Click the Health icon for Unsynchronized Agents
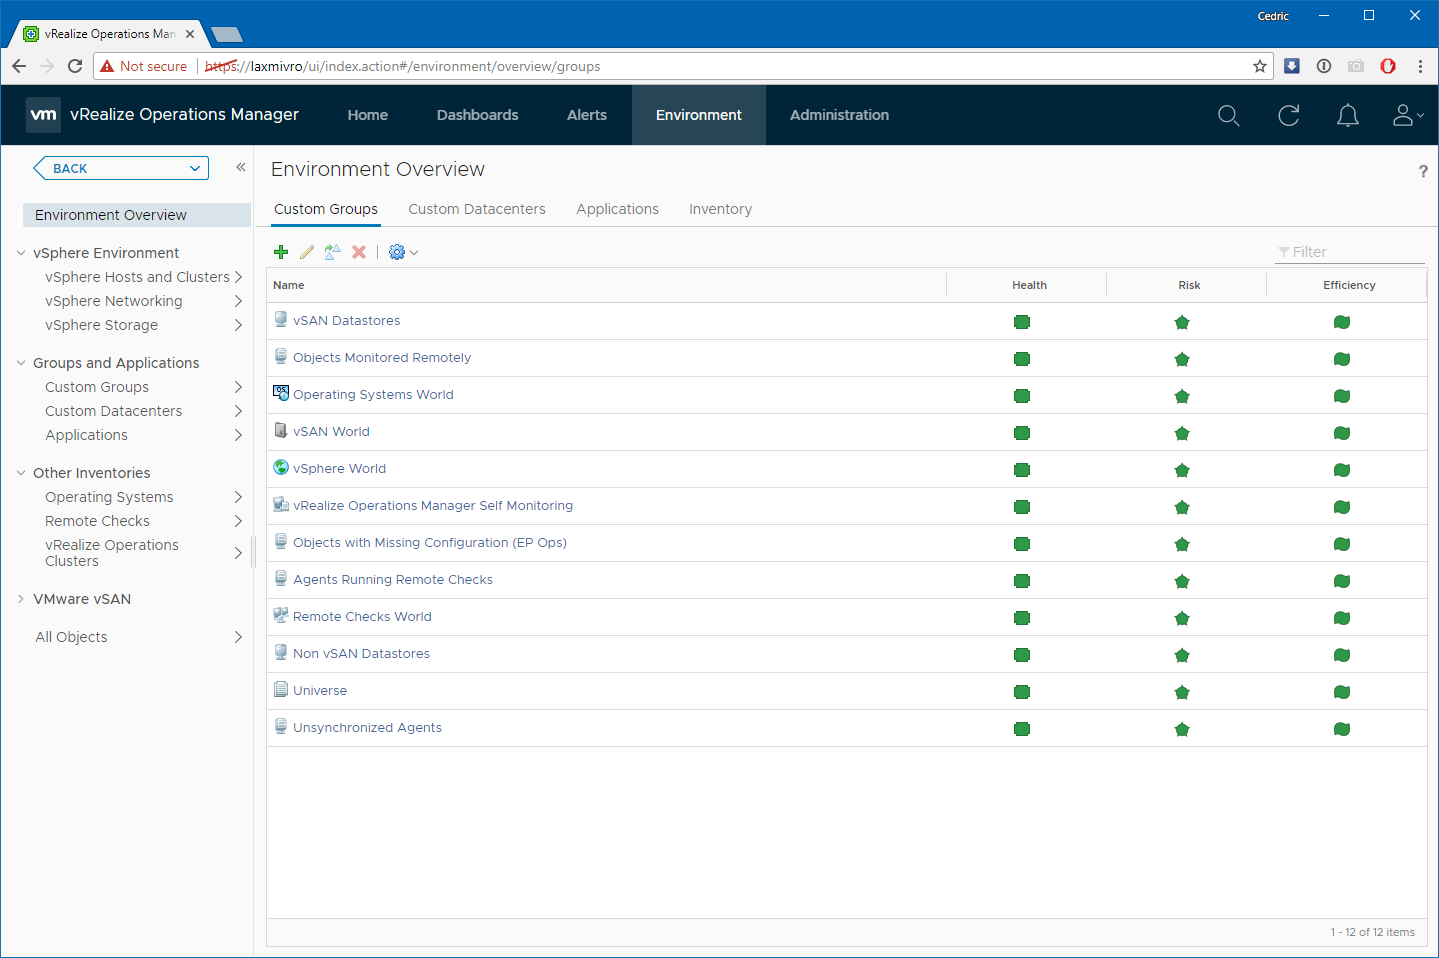Image resolution: width=1439 pixels, height=958 pixels. 1022,729
